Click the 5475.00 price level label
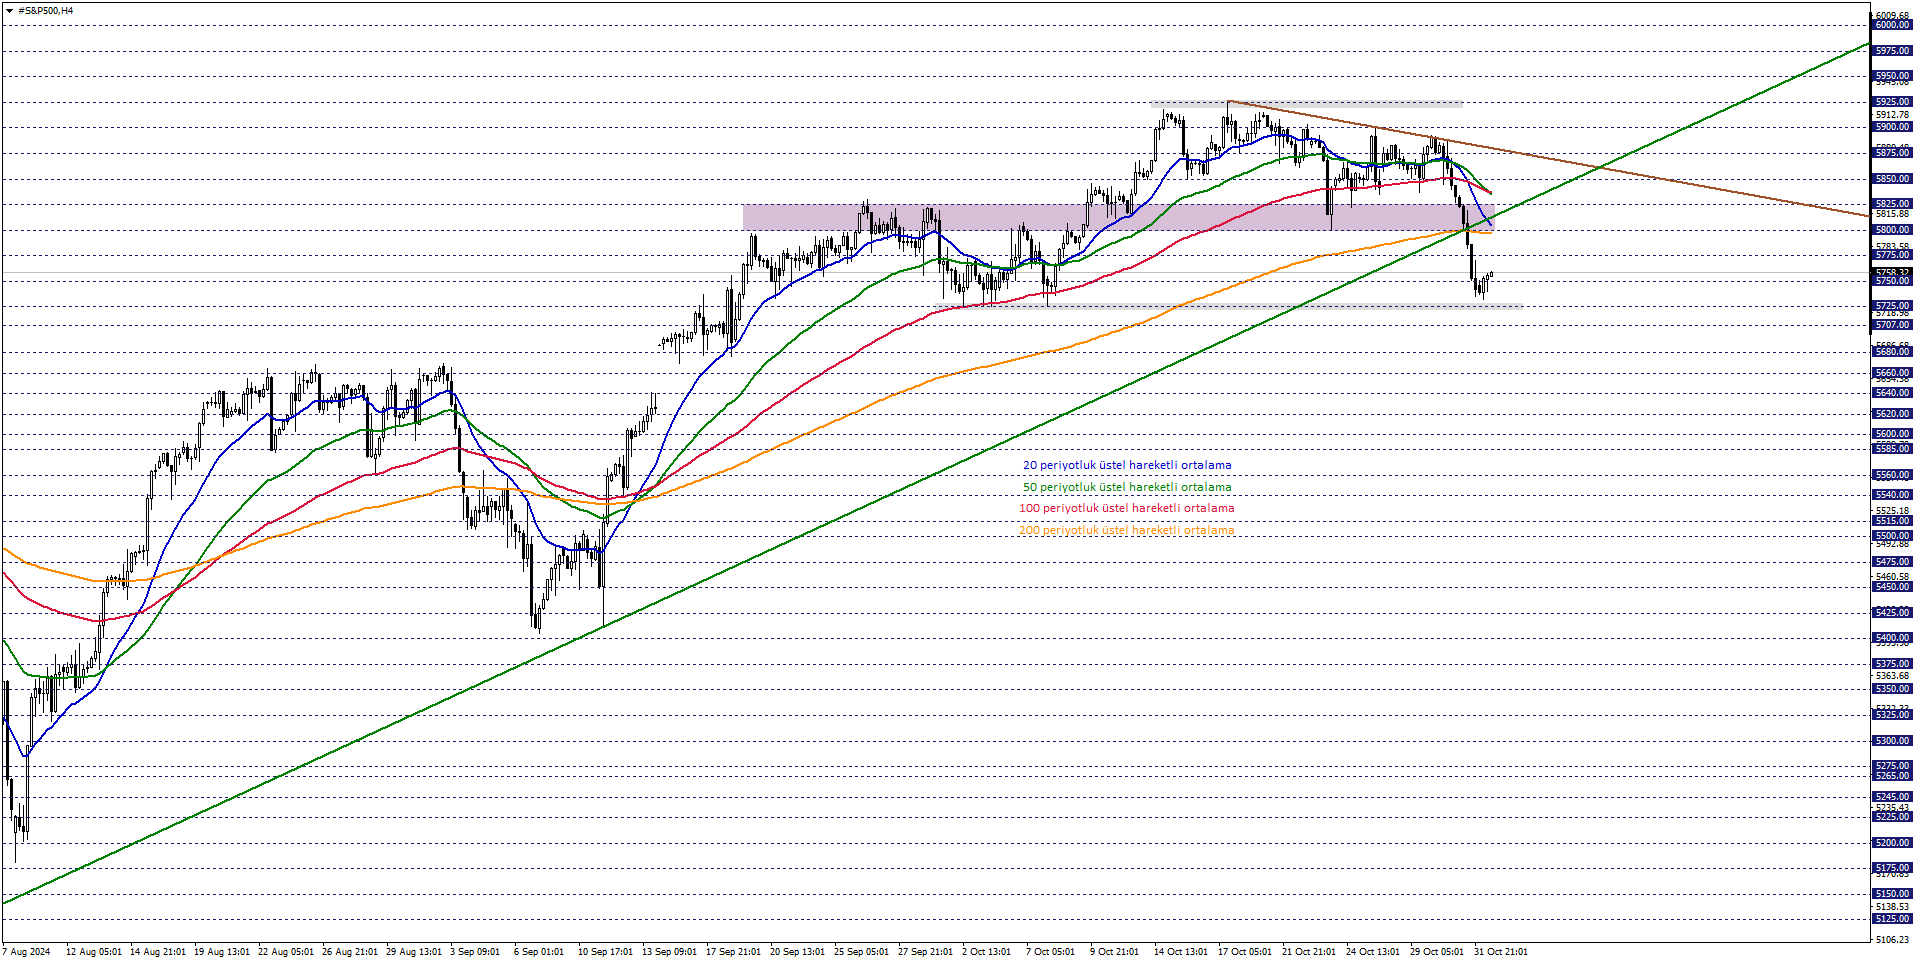Screen dimensions: 1916x963 (1892, 562)
